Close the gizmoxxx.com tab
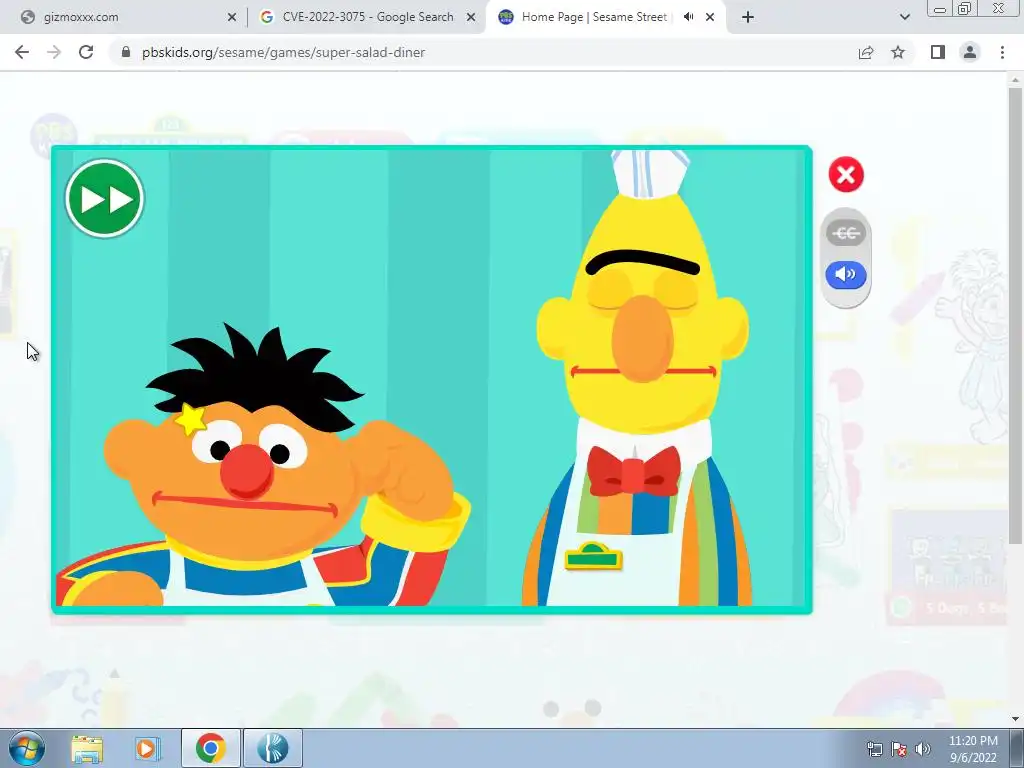 coord(232,18)
